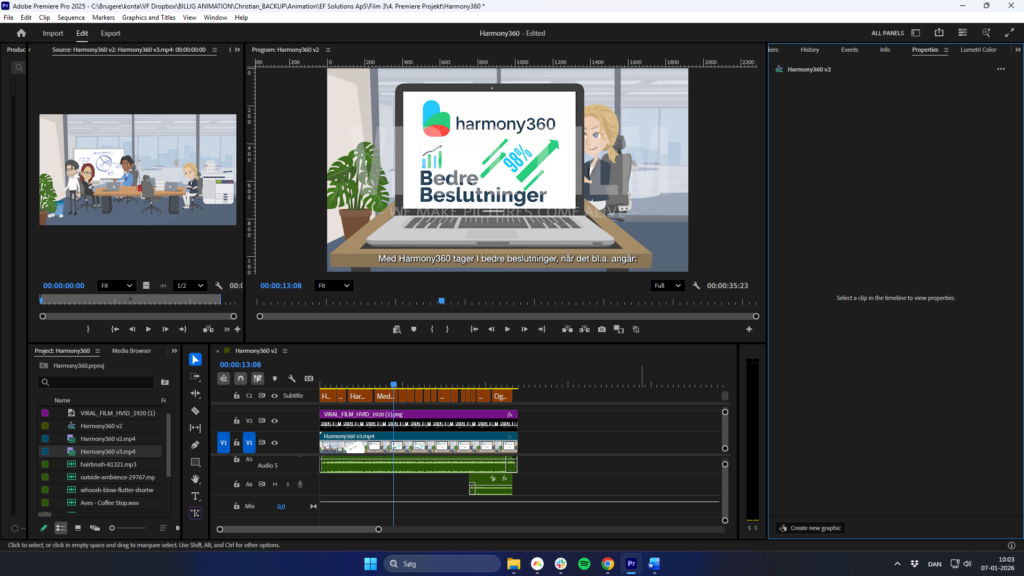Switch to Lumetri Color tab
The image size is (1024, 576).
(x=978, y=50)
